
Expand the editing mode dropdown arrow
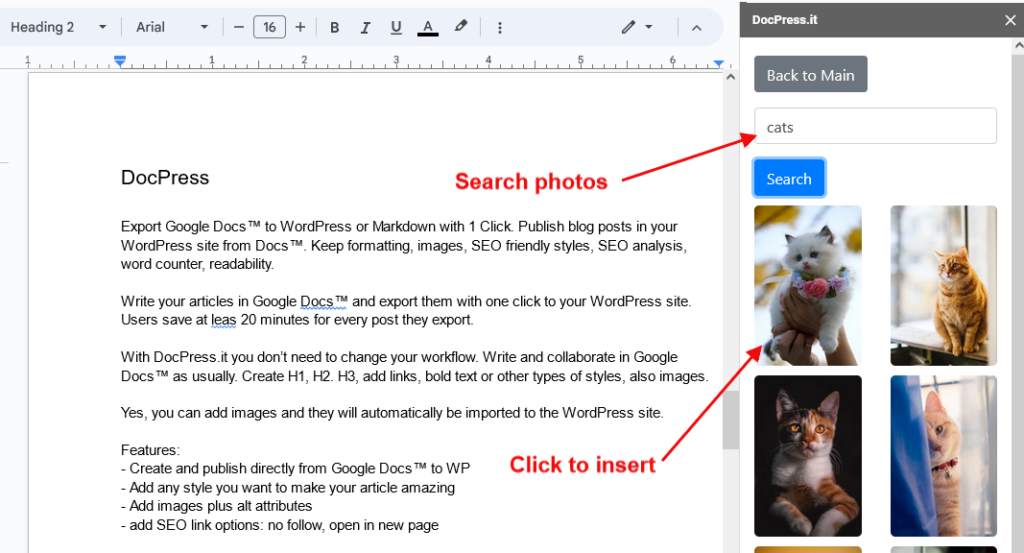coord(648,27)
